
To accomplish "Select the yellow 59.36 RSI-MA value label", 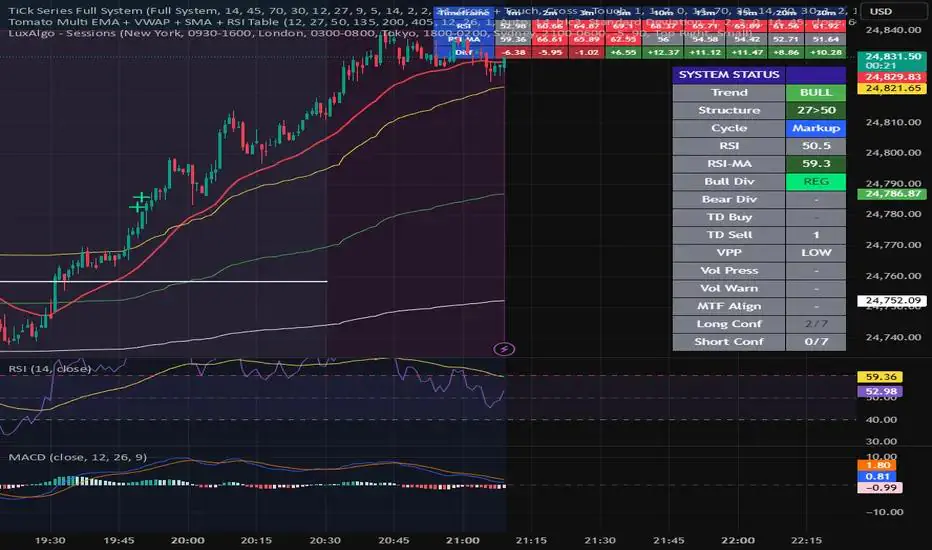I will [880, 377].
